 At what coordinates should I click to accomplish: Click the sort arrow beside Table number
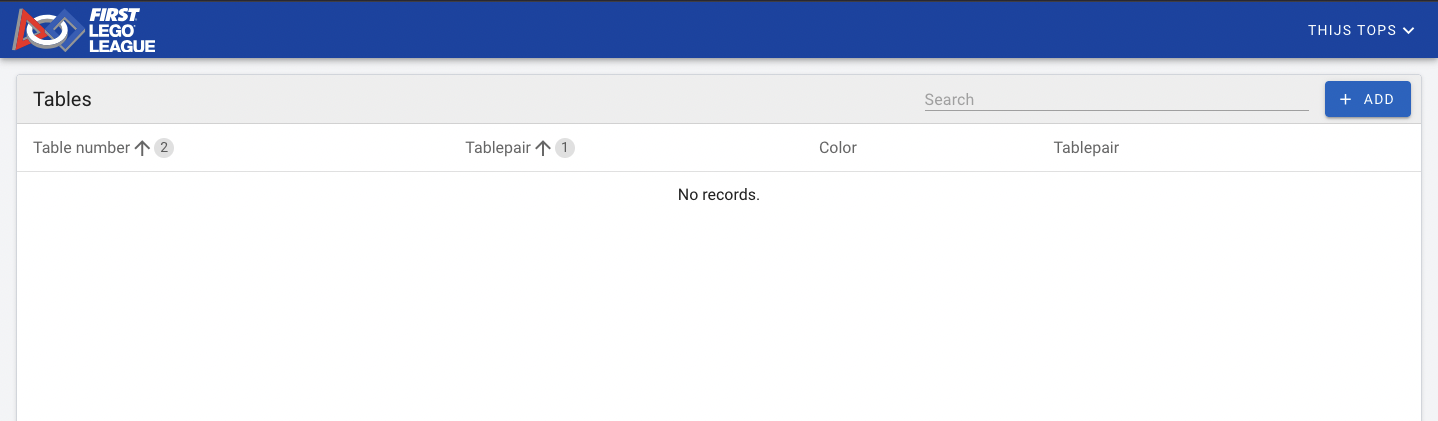pos(142,148)
